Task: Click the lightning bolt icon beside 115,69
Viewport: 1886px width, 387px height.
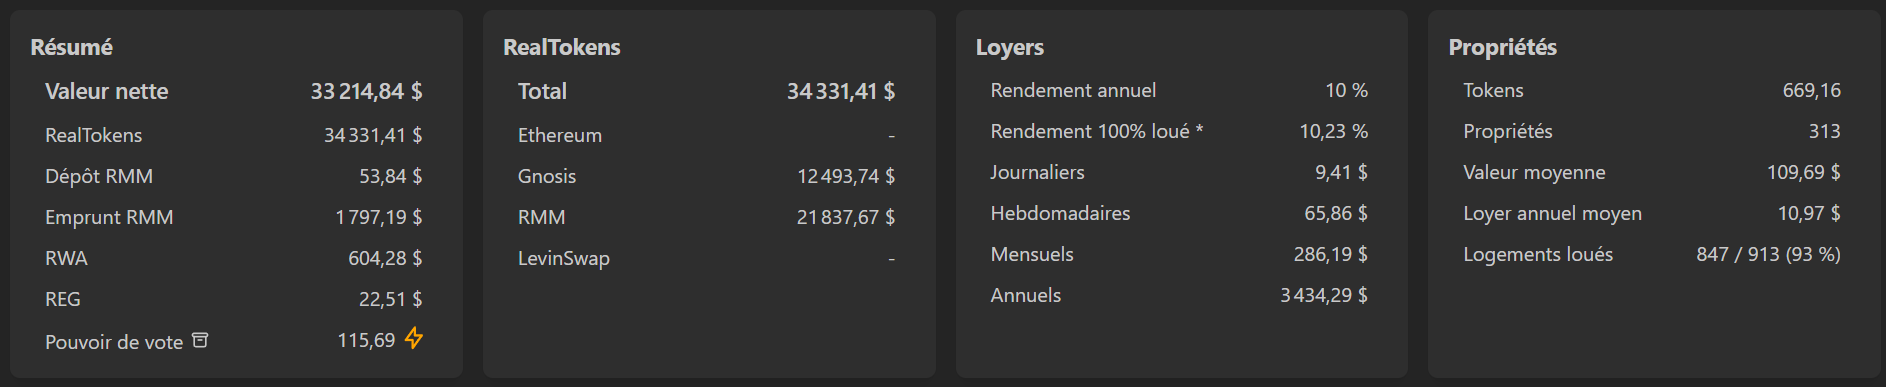Action: tap(413, 339)
